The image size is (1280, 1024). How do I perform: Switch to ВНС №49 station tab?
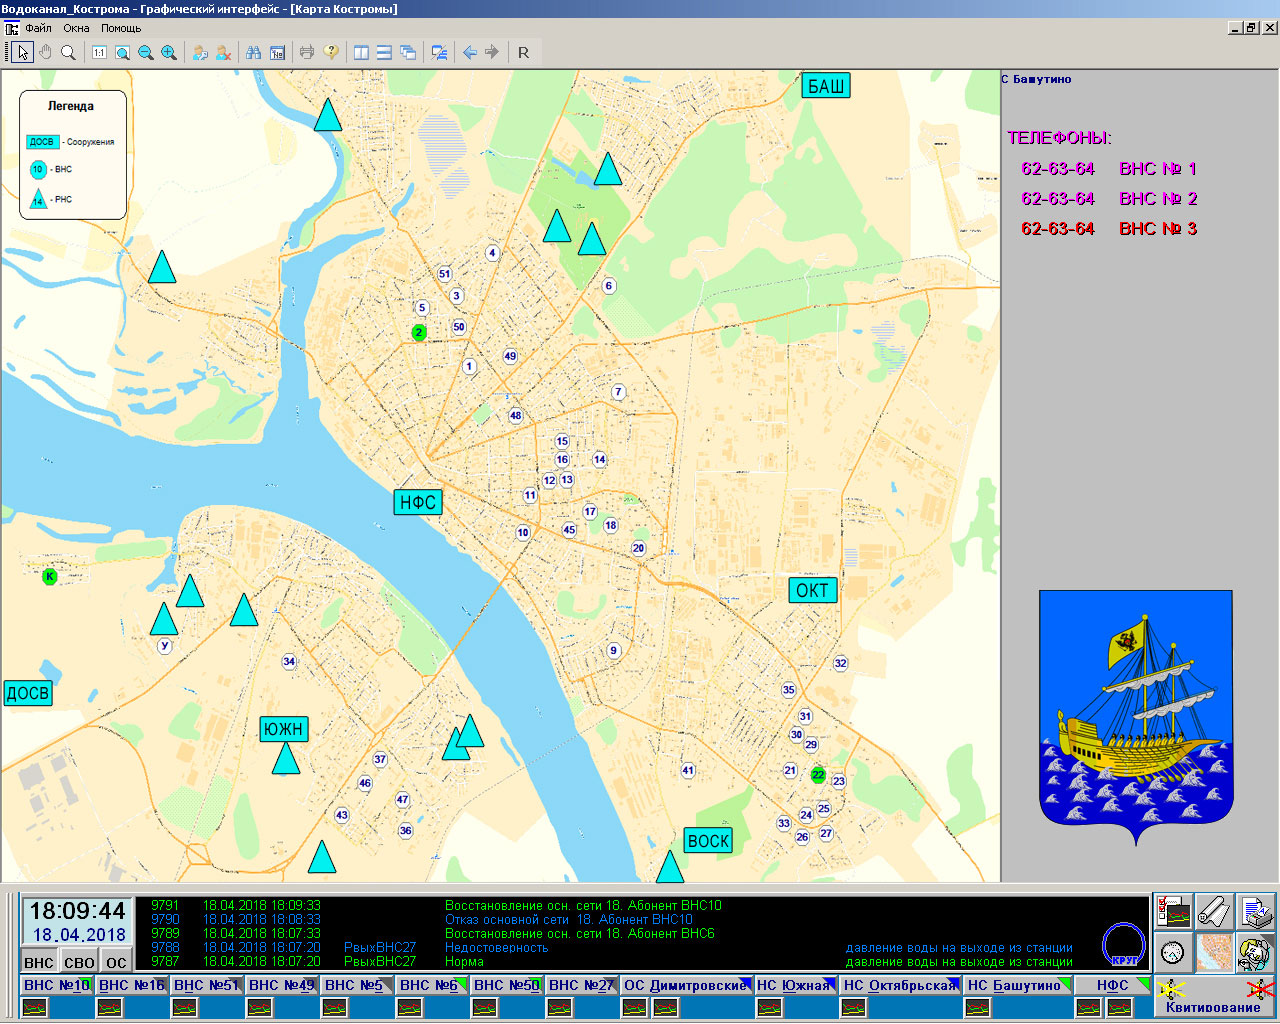(282, 985)
